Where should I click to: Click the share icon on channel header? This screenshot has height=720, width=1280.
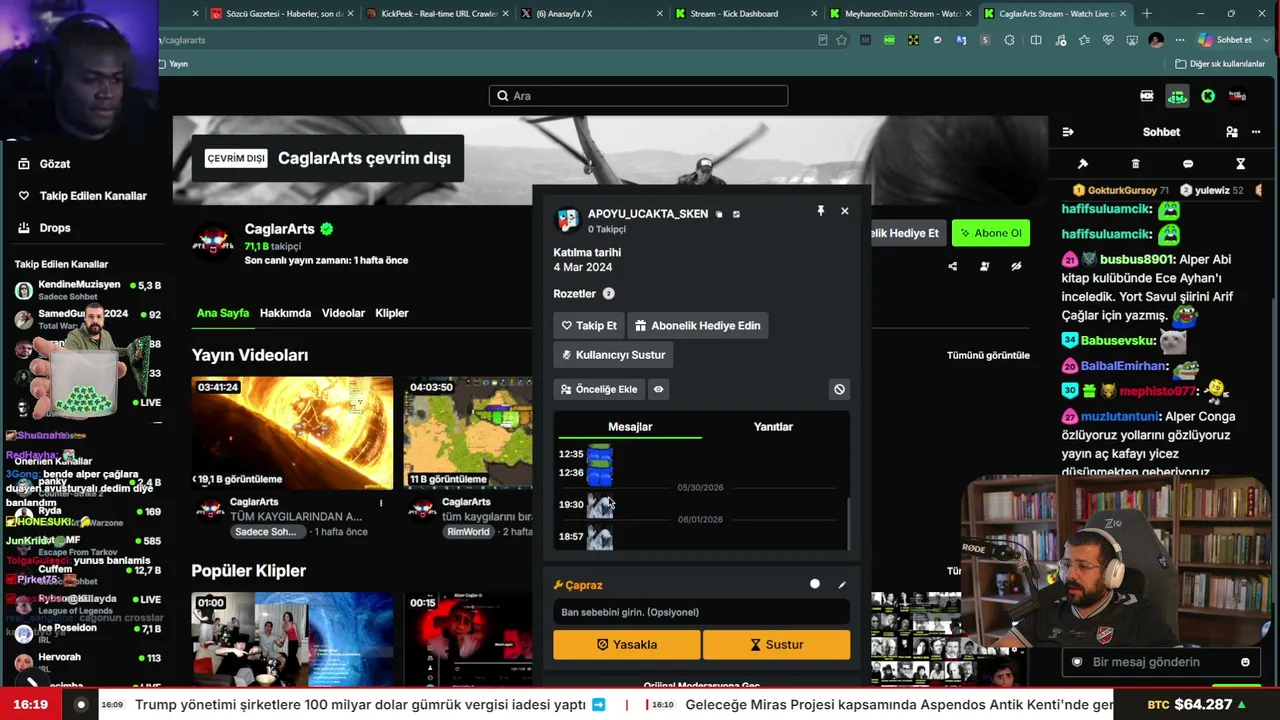pyautogui.click(x=952, y=266)
